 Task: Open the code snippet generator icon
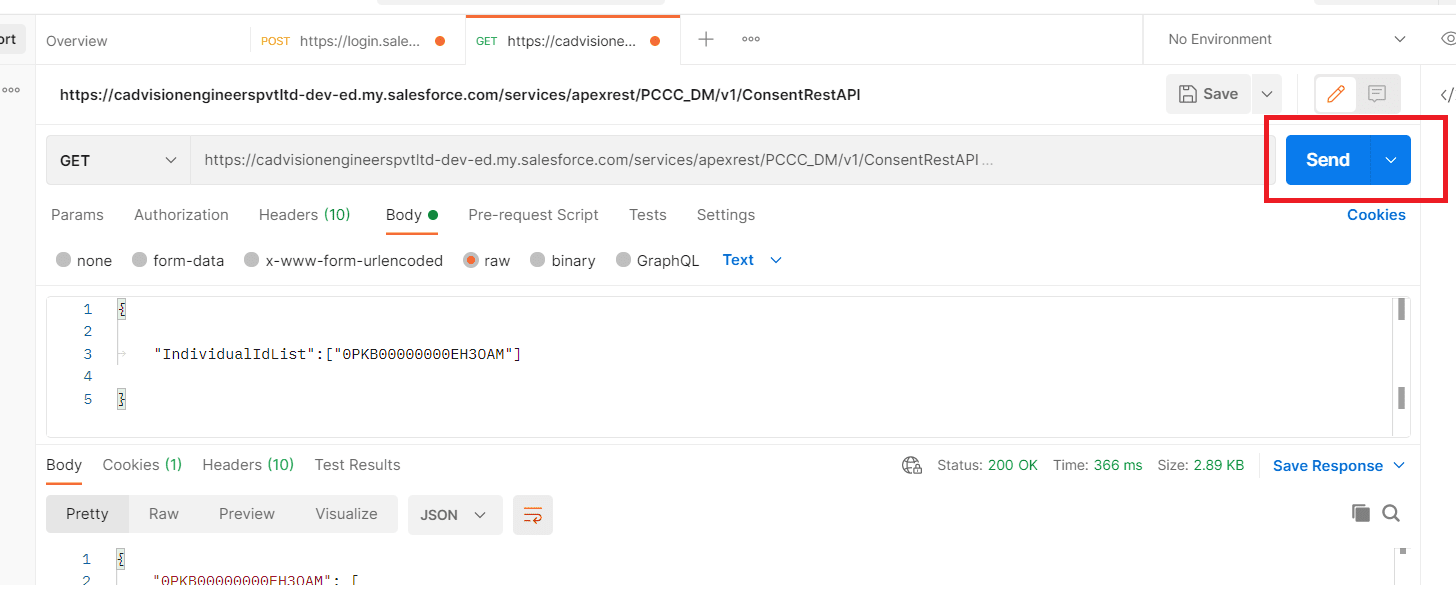1449,94
